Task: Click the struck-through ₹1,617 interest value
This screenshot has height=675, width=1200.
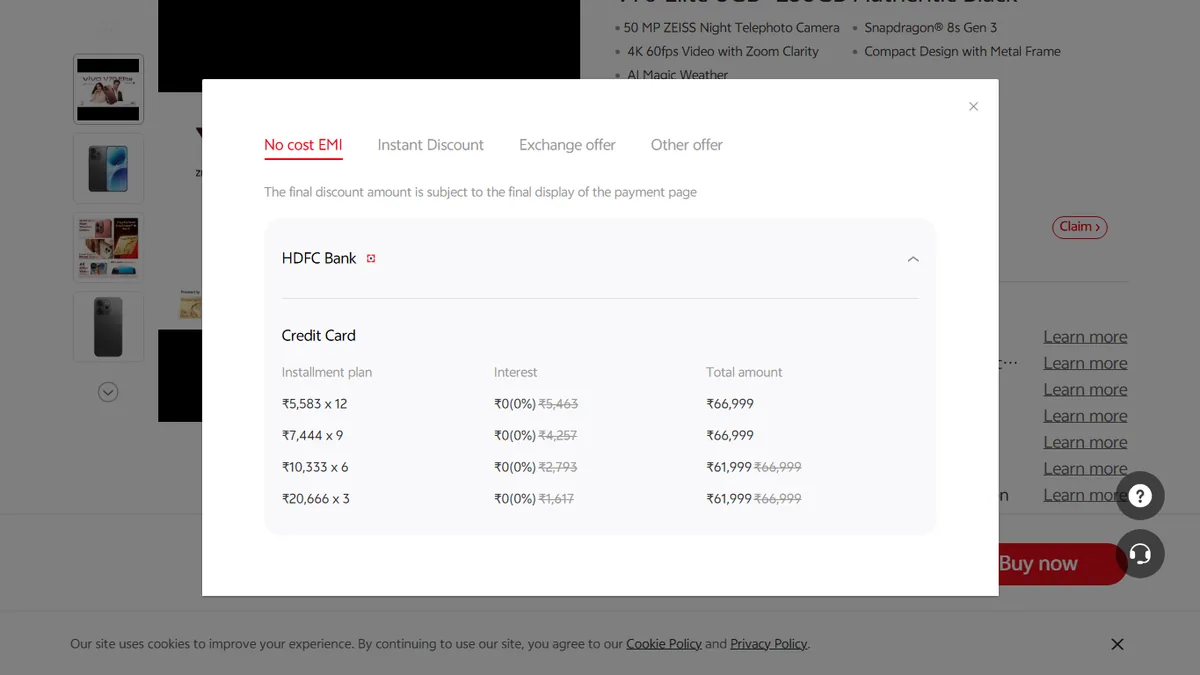Action: tap(556, 498)
